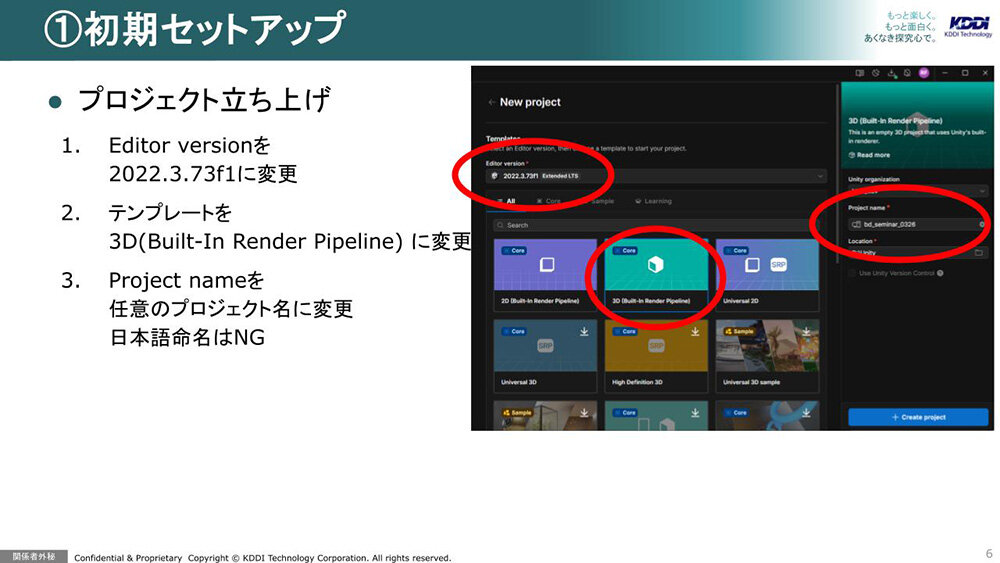
Task: Select the 3D (Built-In Render Pipeline) template
Action: (656, 268)
